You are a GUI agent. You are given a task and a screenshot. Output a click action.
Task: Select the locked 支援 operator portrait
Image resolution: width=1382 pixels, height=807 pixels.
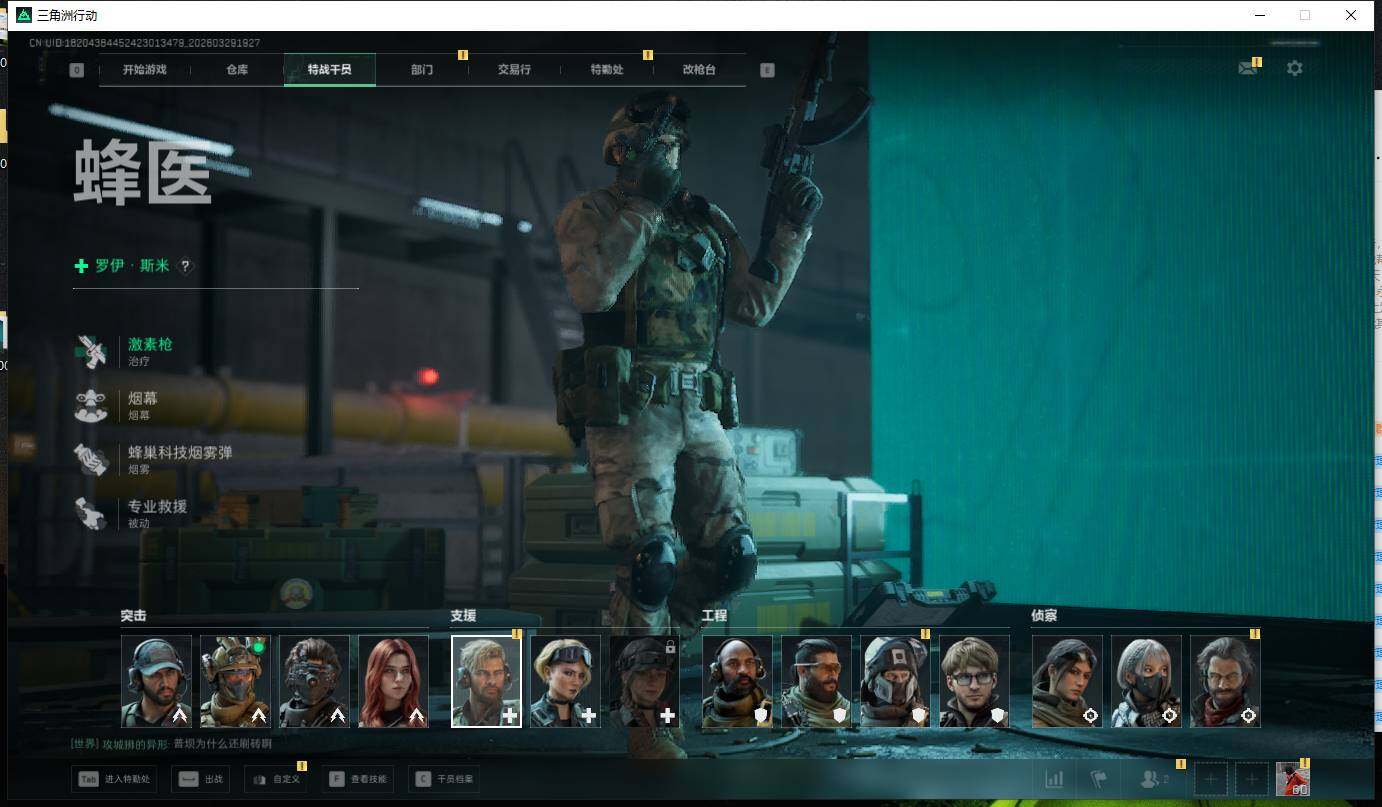pos(644,681)
